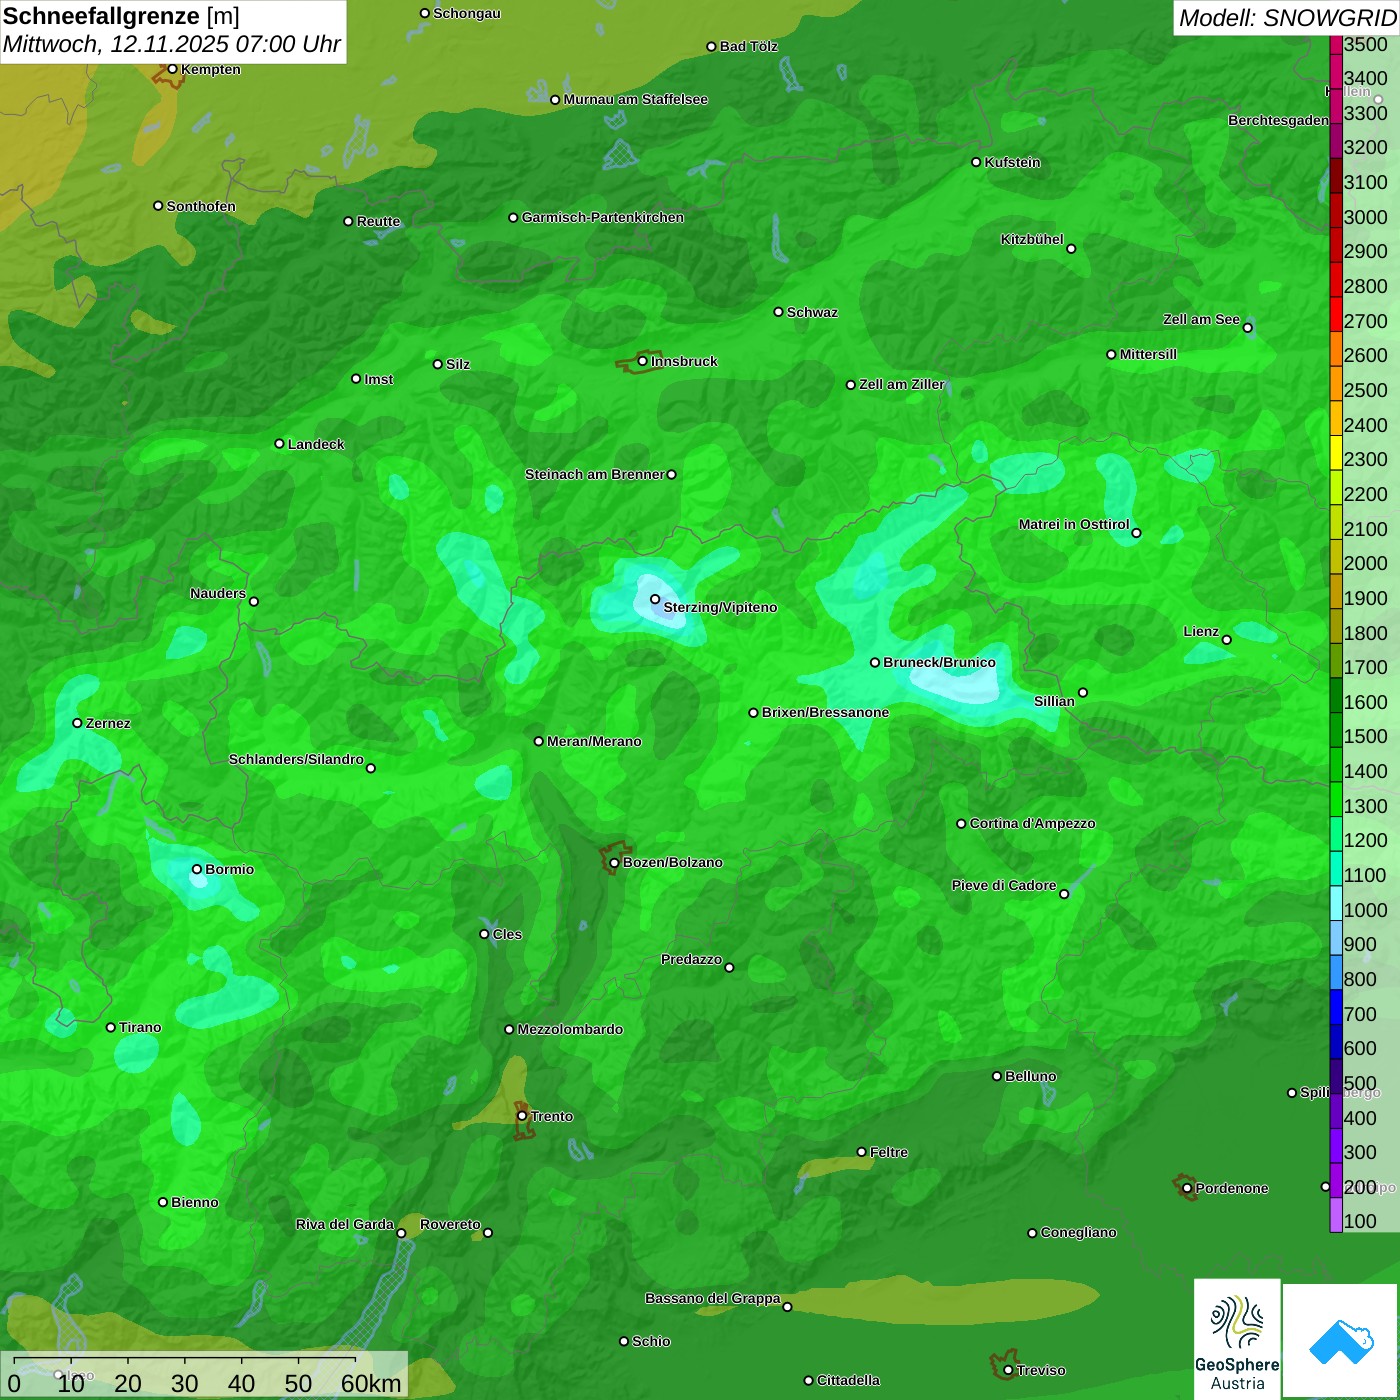1400x1400 pixels.
Task: Click the 'Schneefallgrenze [m]' title
Action: point(121,16)
